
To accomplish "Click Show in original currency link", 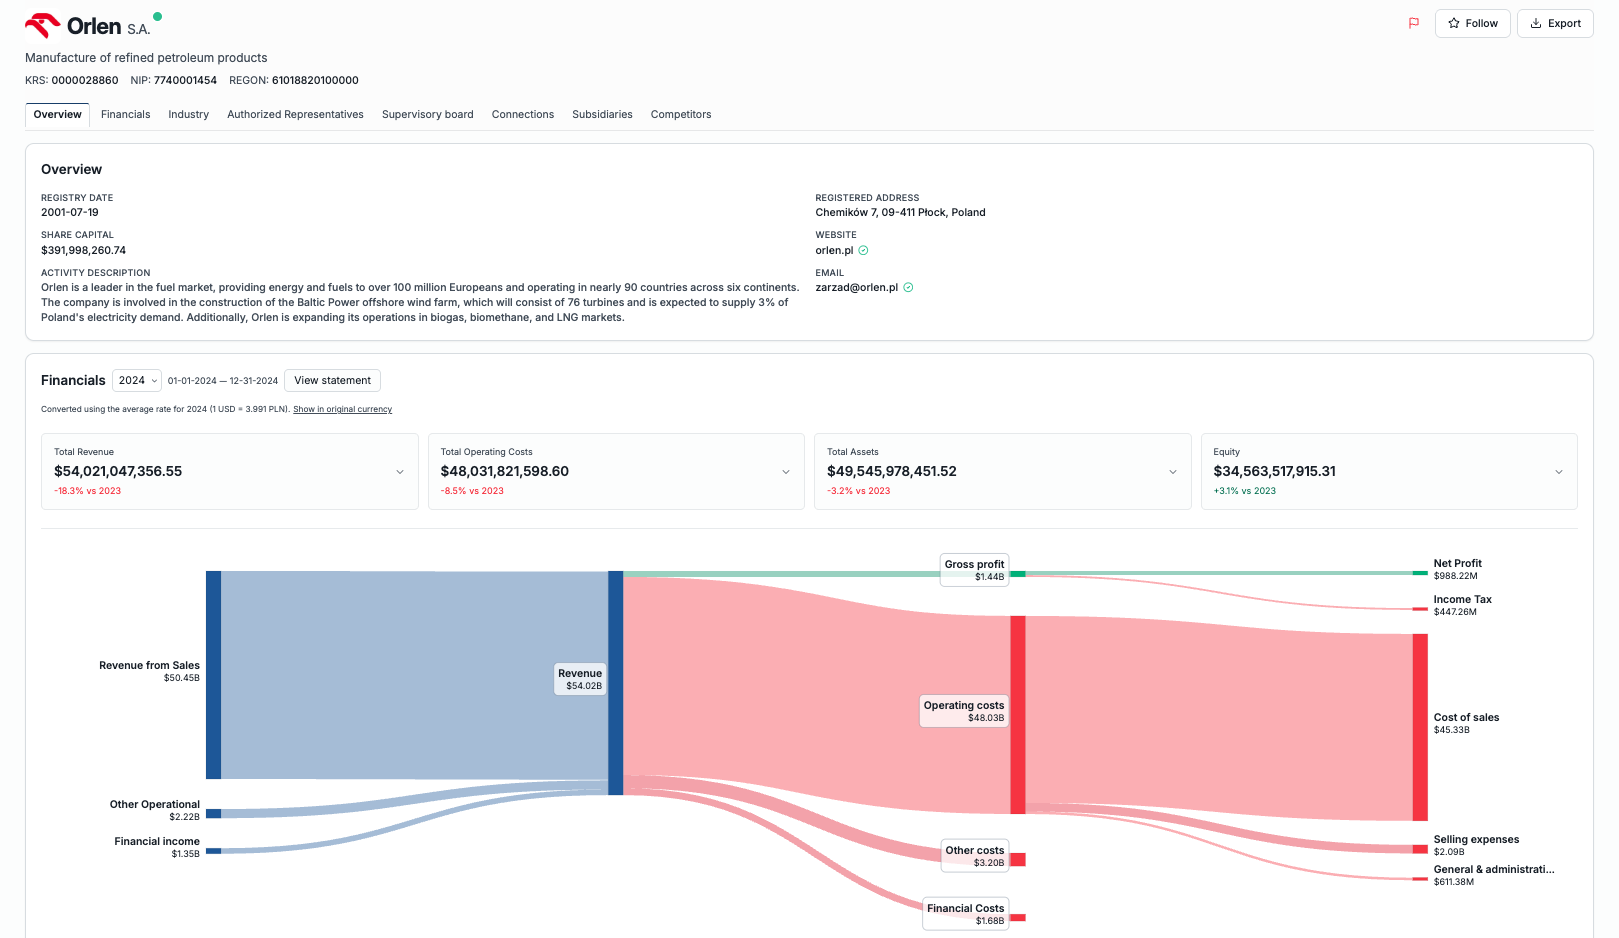I will tap(342, 409).
